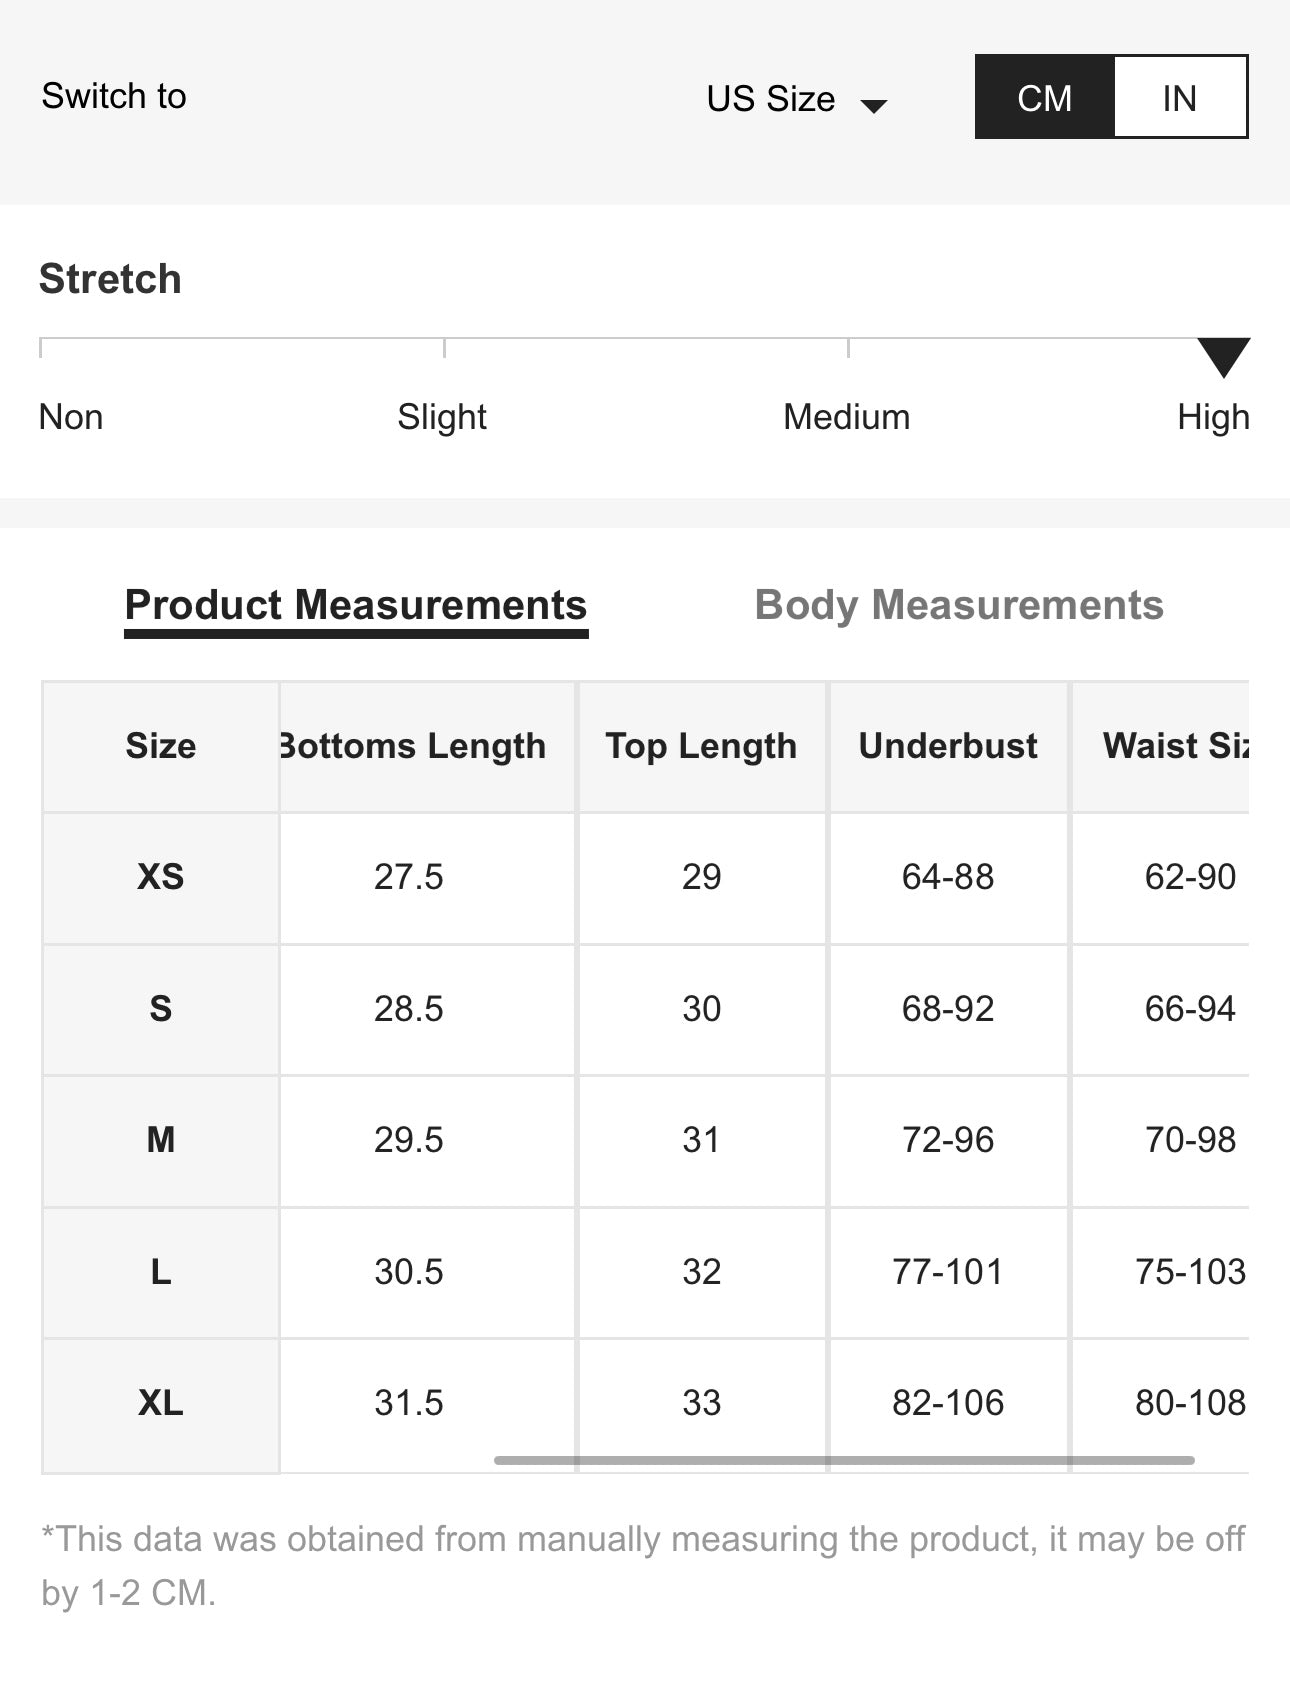The height and width of the screenshot is (1685, 1290).
Task: Open the US Size dropdown
Action: coord(771,99)
